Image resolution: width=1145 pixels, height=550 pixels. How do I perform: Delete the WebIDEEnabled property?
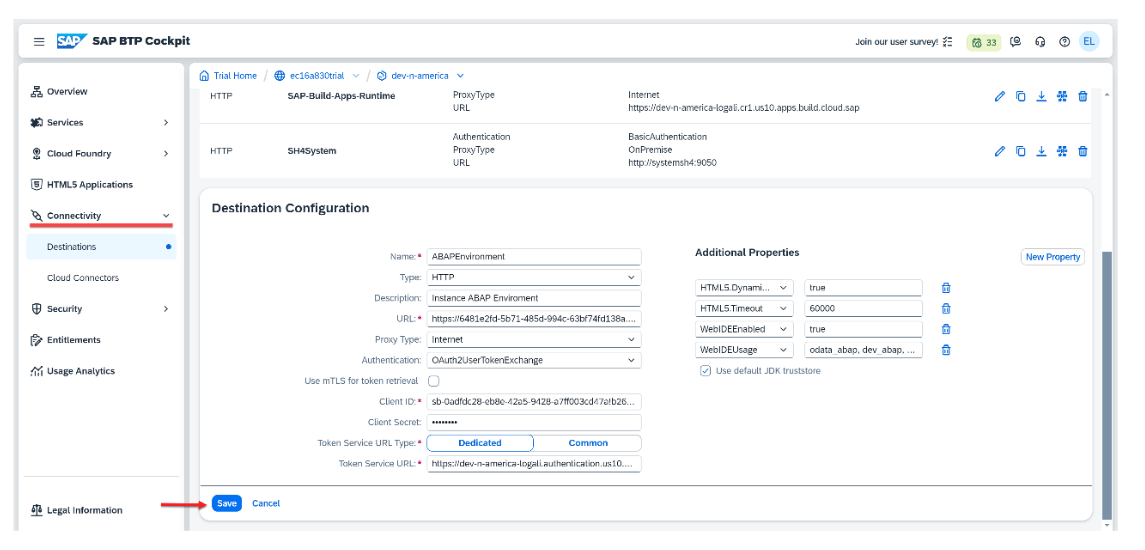point(946,329)
